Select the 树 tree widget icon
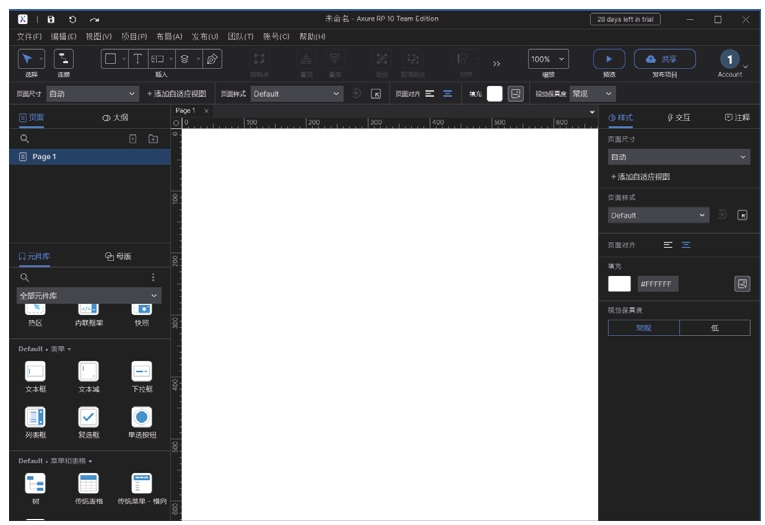 [x=35, y=483]
